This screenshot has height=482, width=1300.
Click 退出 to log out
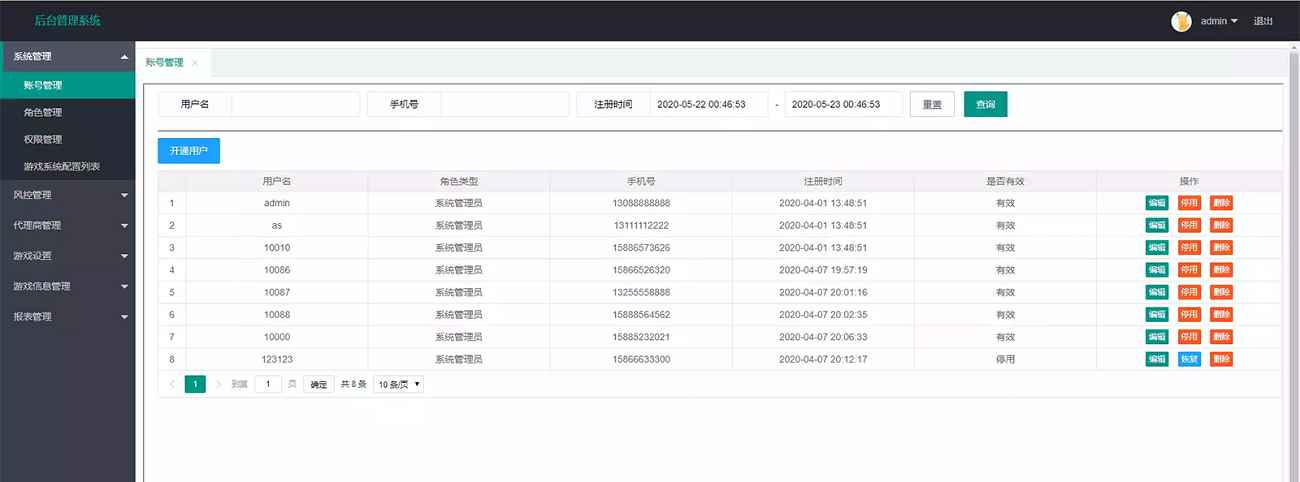(1263, 21)
